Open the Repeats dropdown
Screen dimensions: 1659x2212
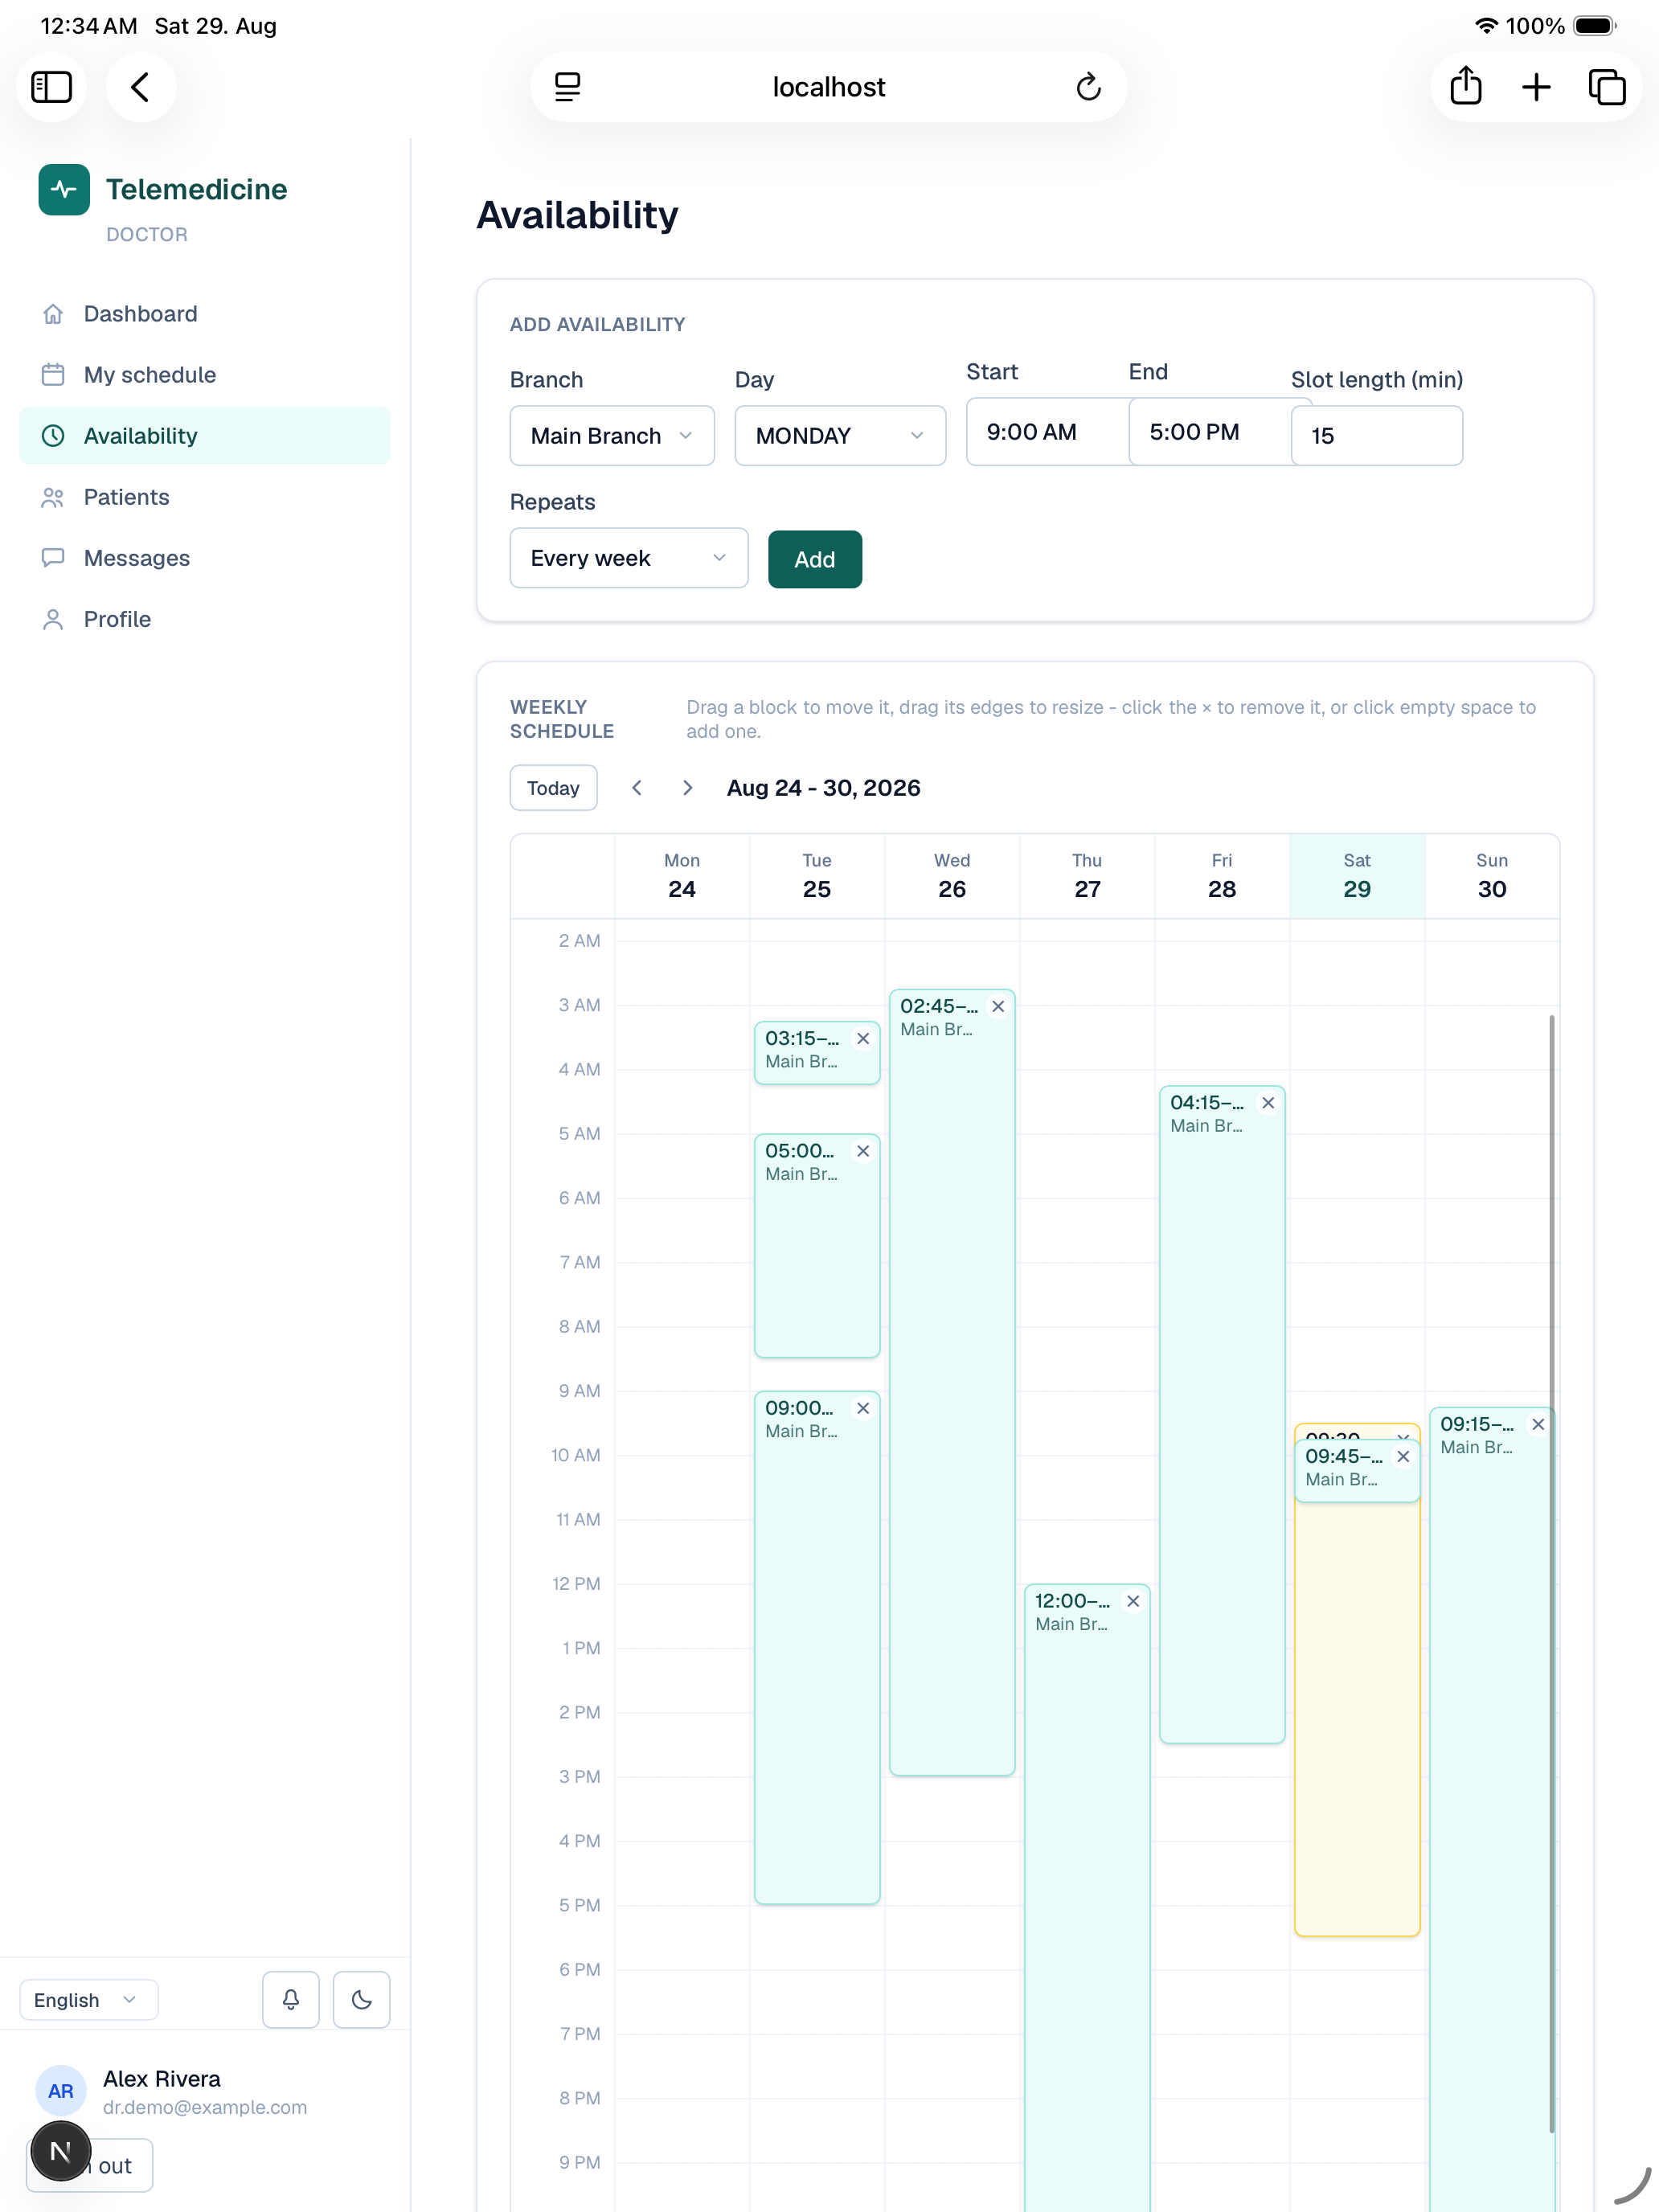tap(629, 558)
